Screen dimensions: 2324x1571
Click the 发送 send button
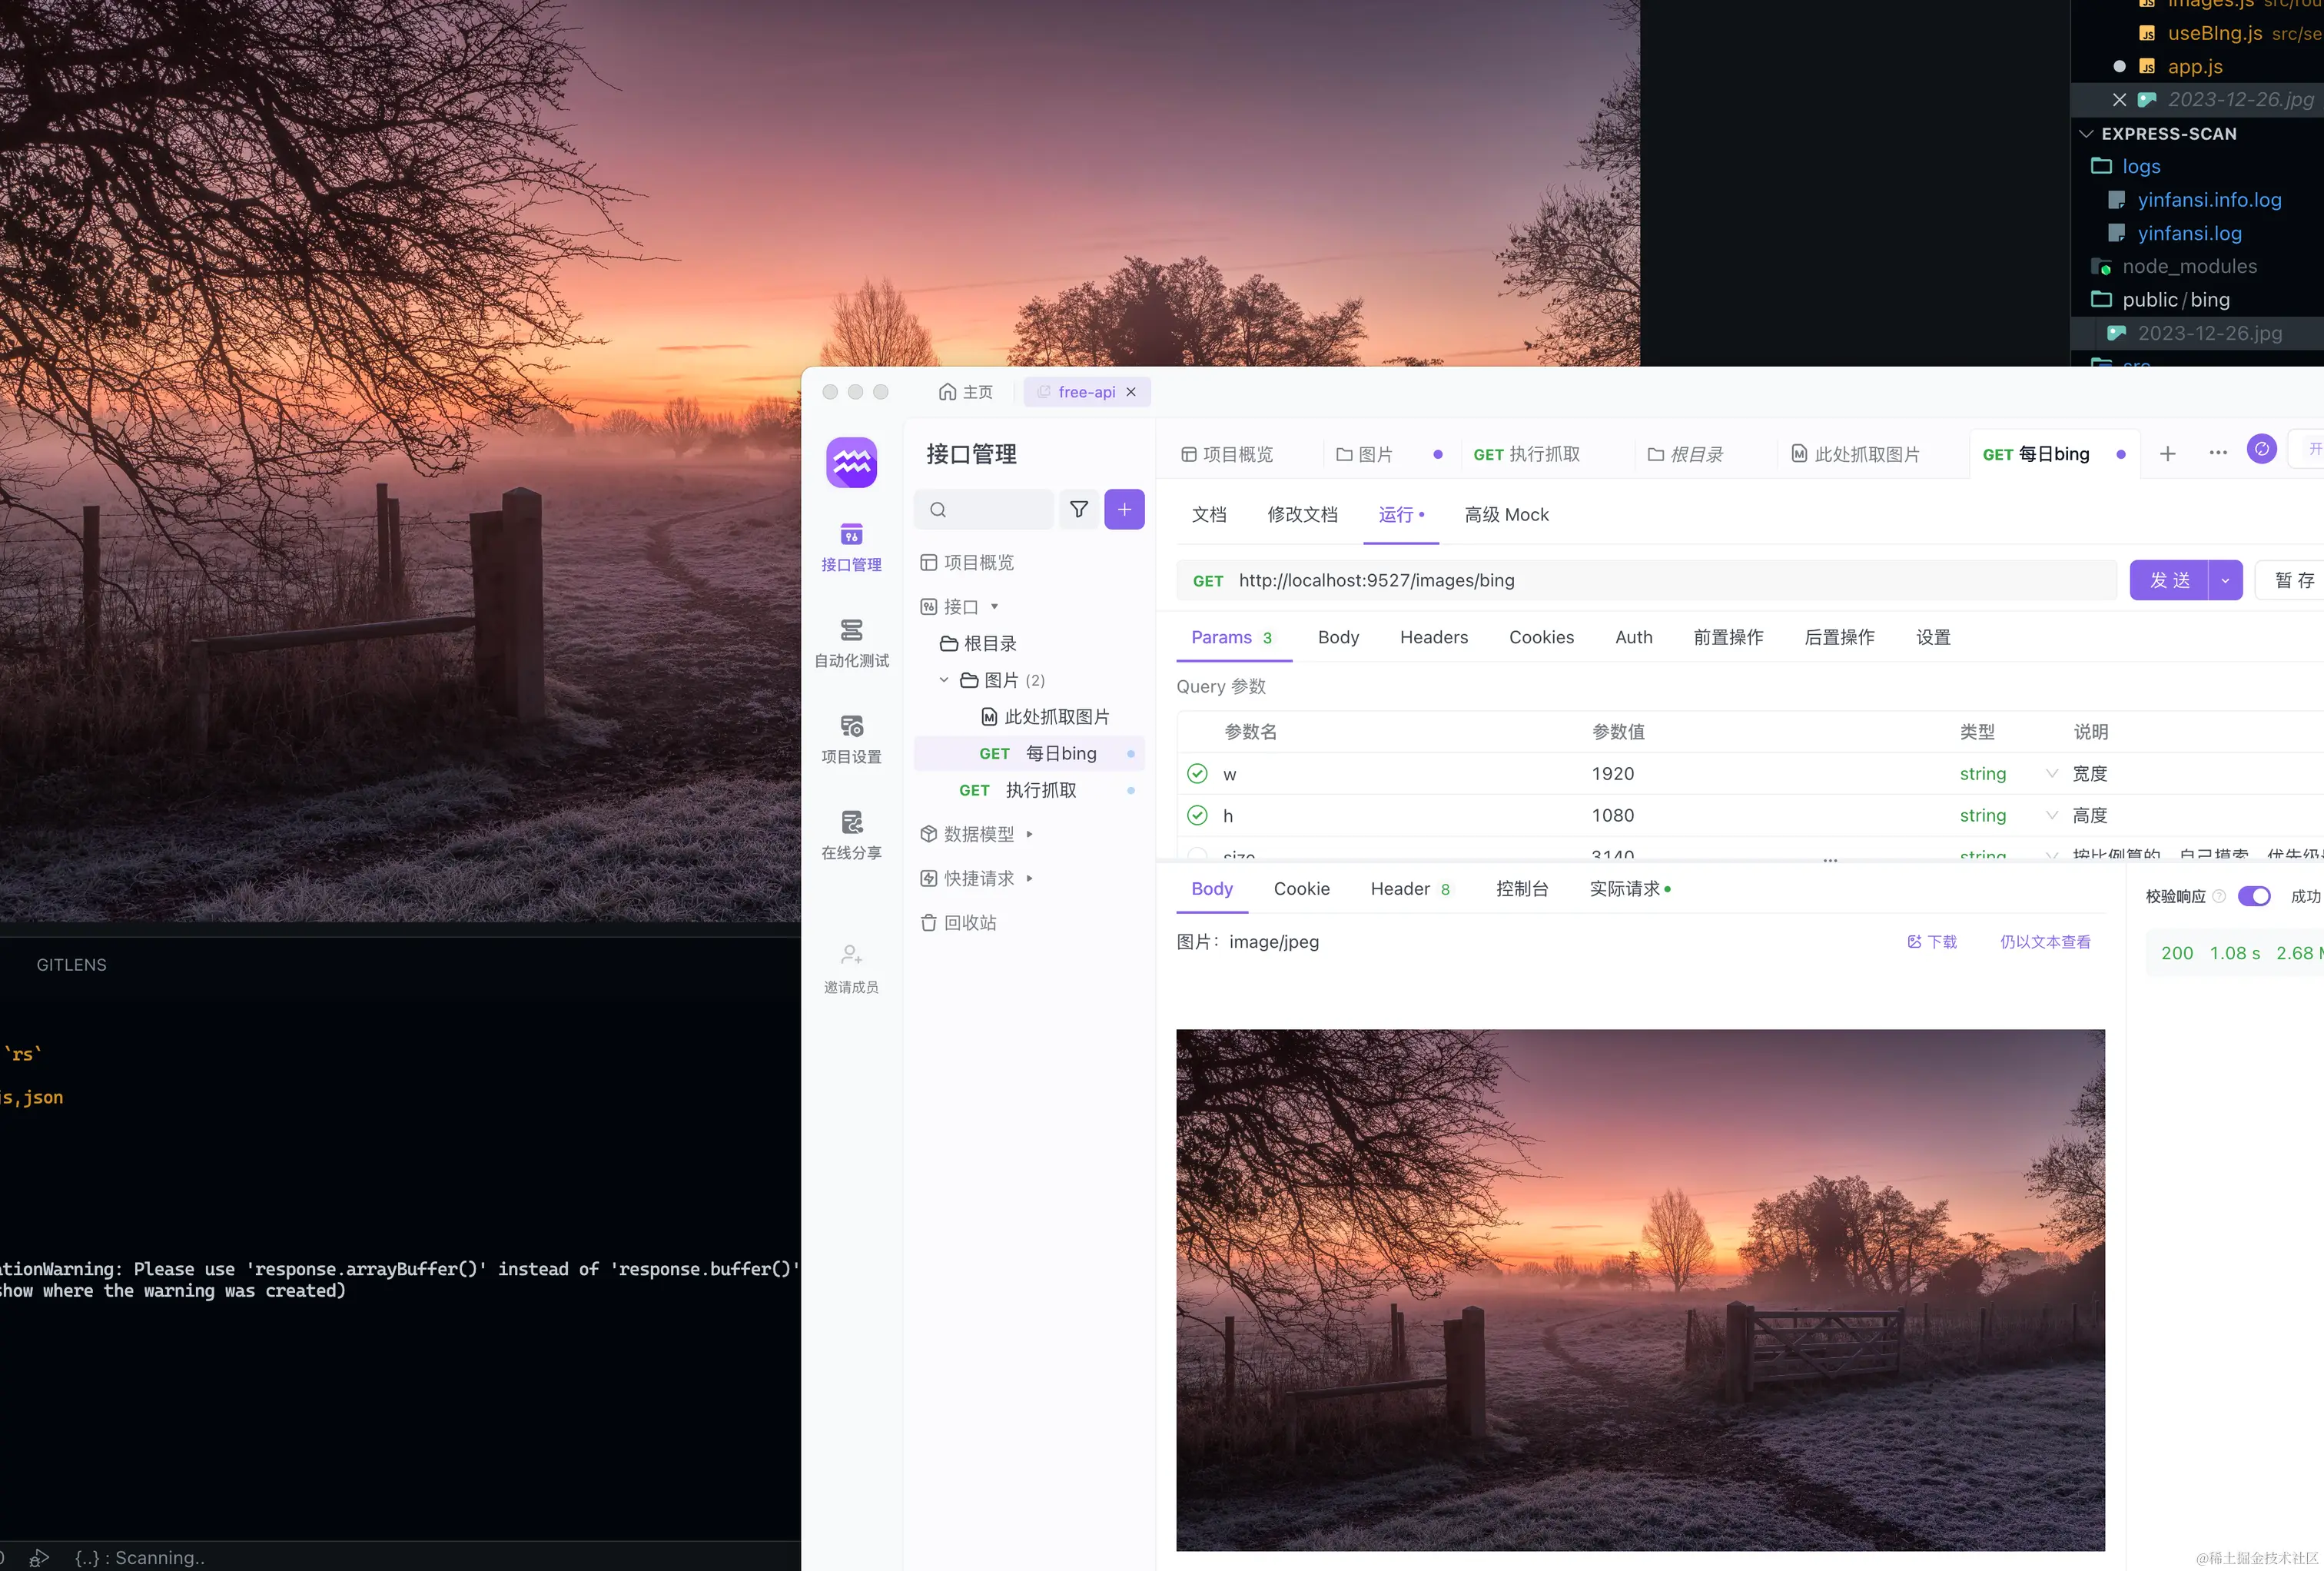coord(2169,581)
